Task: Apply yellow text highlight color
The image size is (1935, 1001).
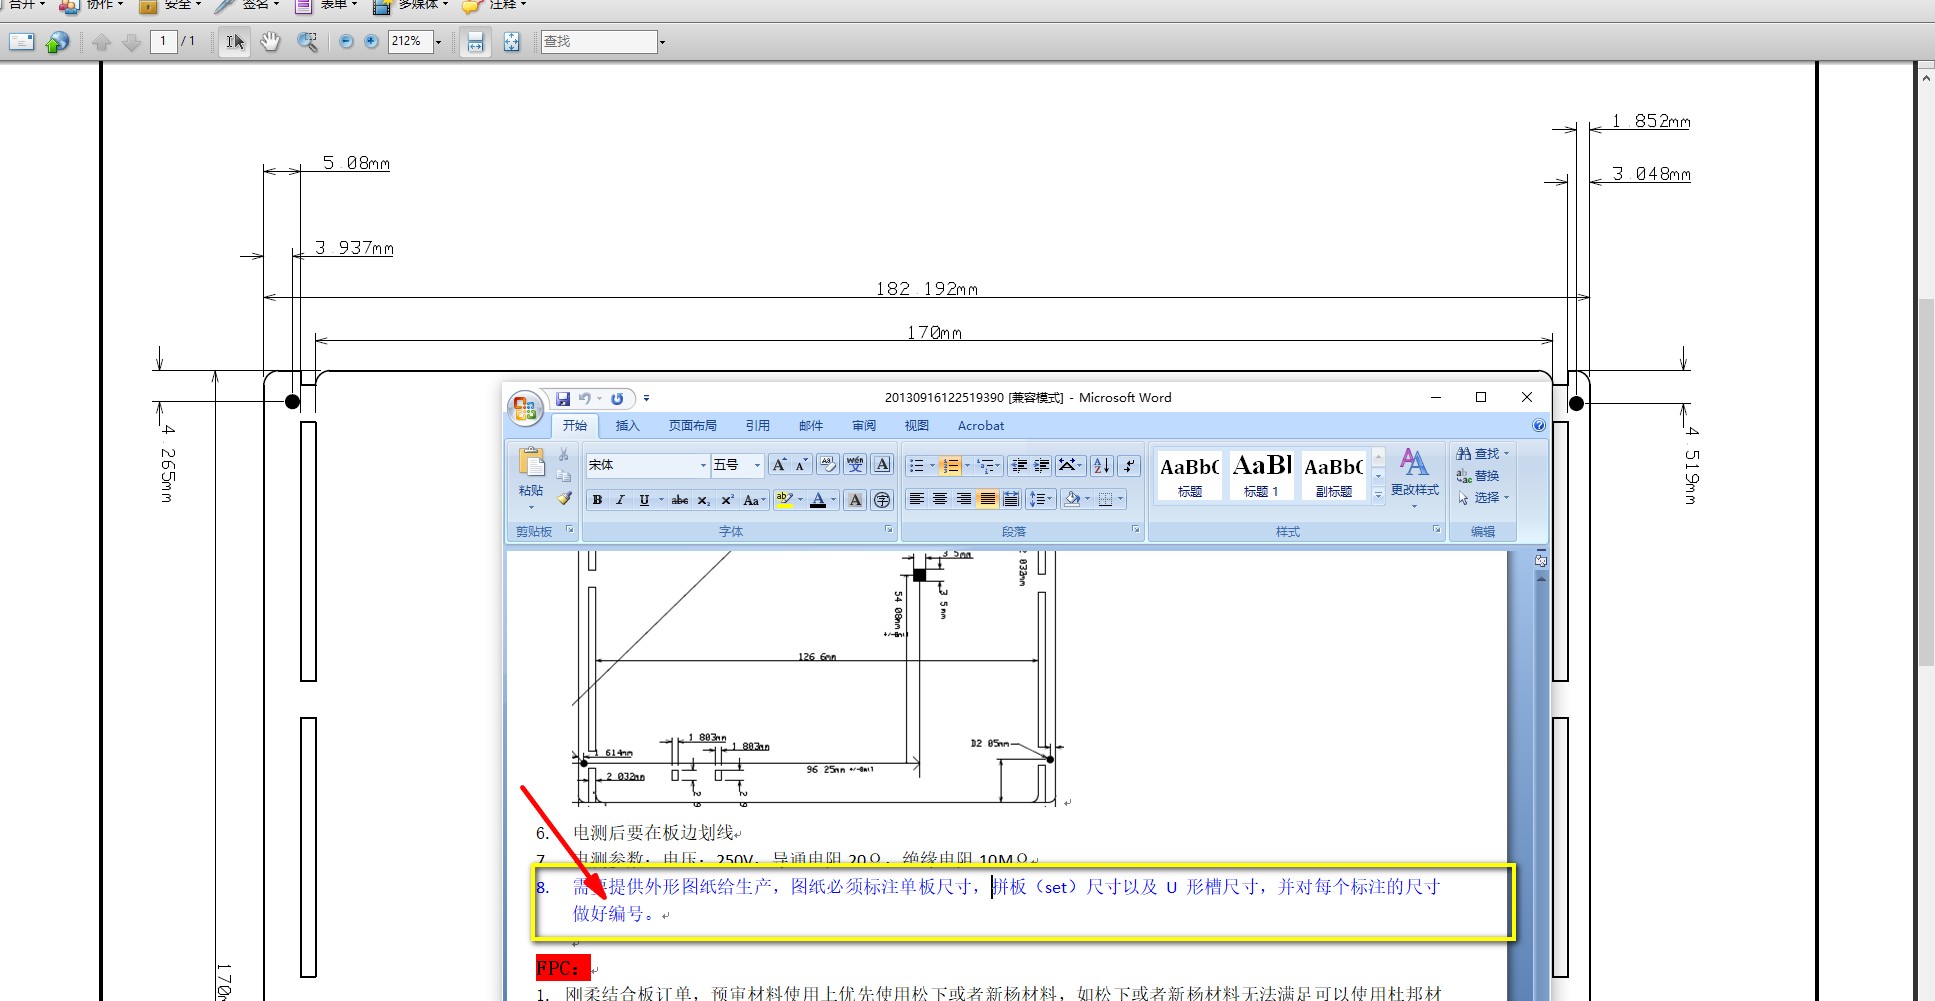Action: [x=785, y=500]
